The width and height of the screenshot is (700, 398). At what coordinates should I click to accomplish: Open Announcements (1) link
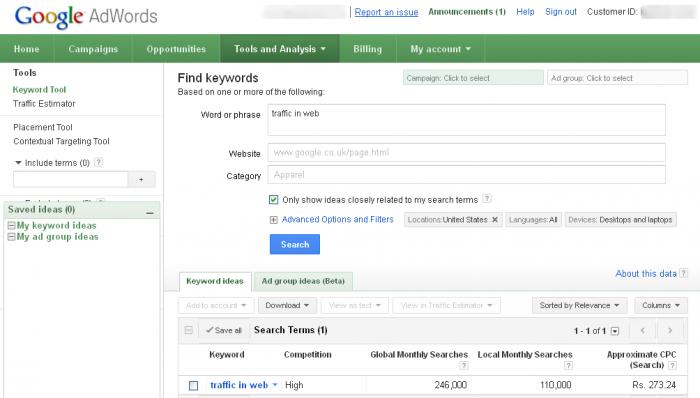click(467, 12)
